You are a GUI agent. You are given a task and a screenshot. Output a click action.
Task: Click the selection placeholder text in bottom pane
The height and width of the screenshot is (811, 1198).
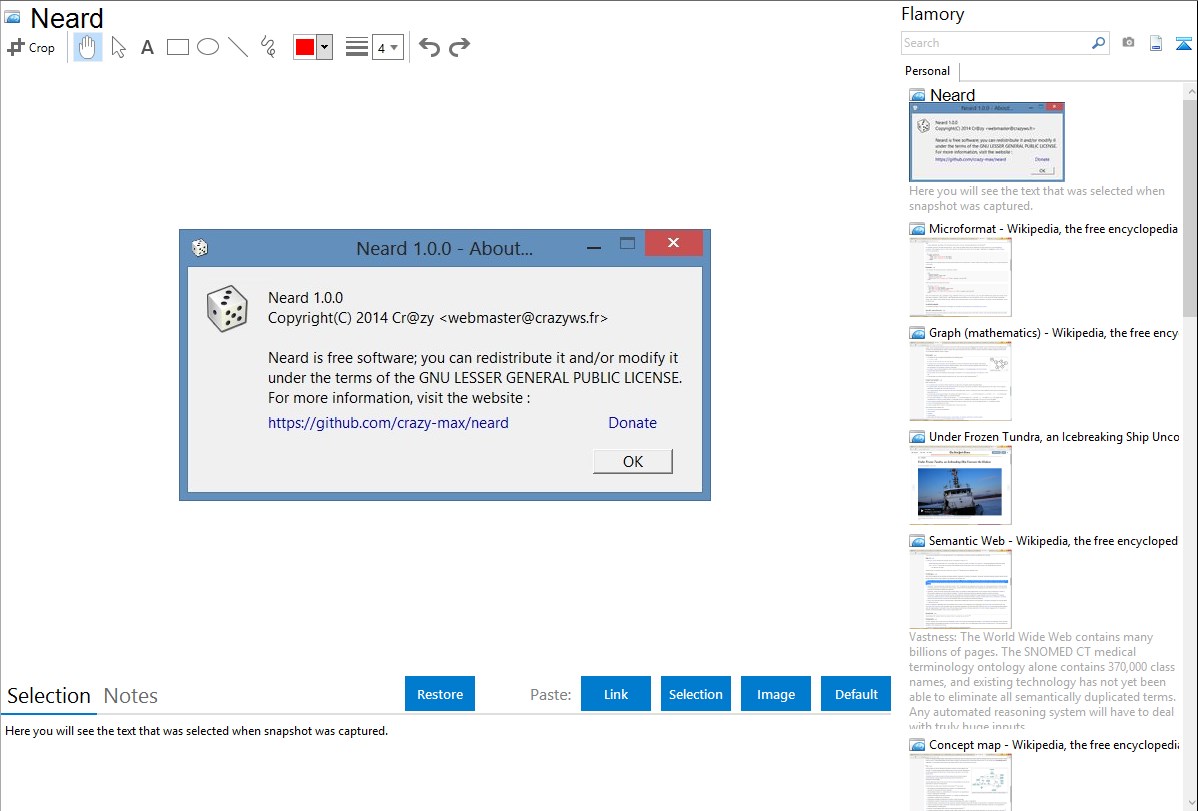coord(196,731)
